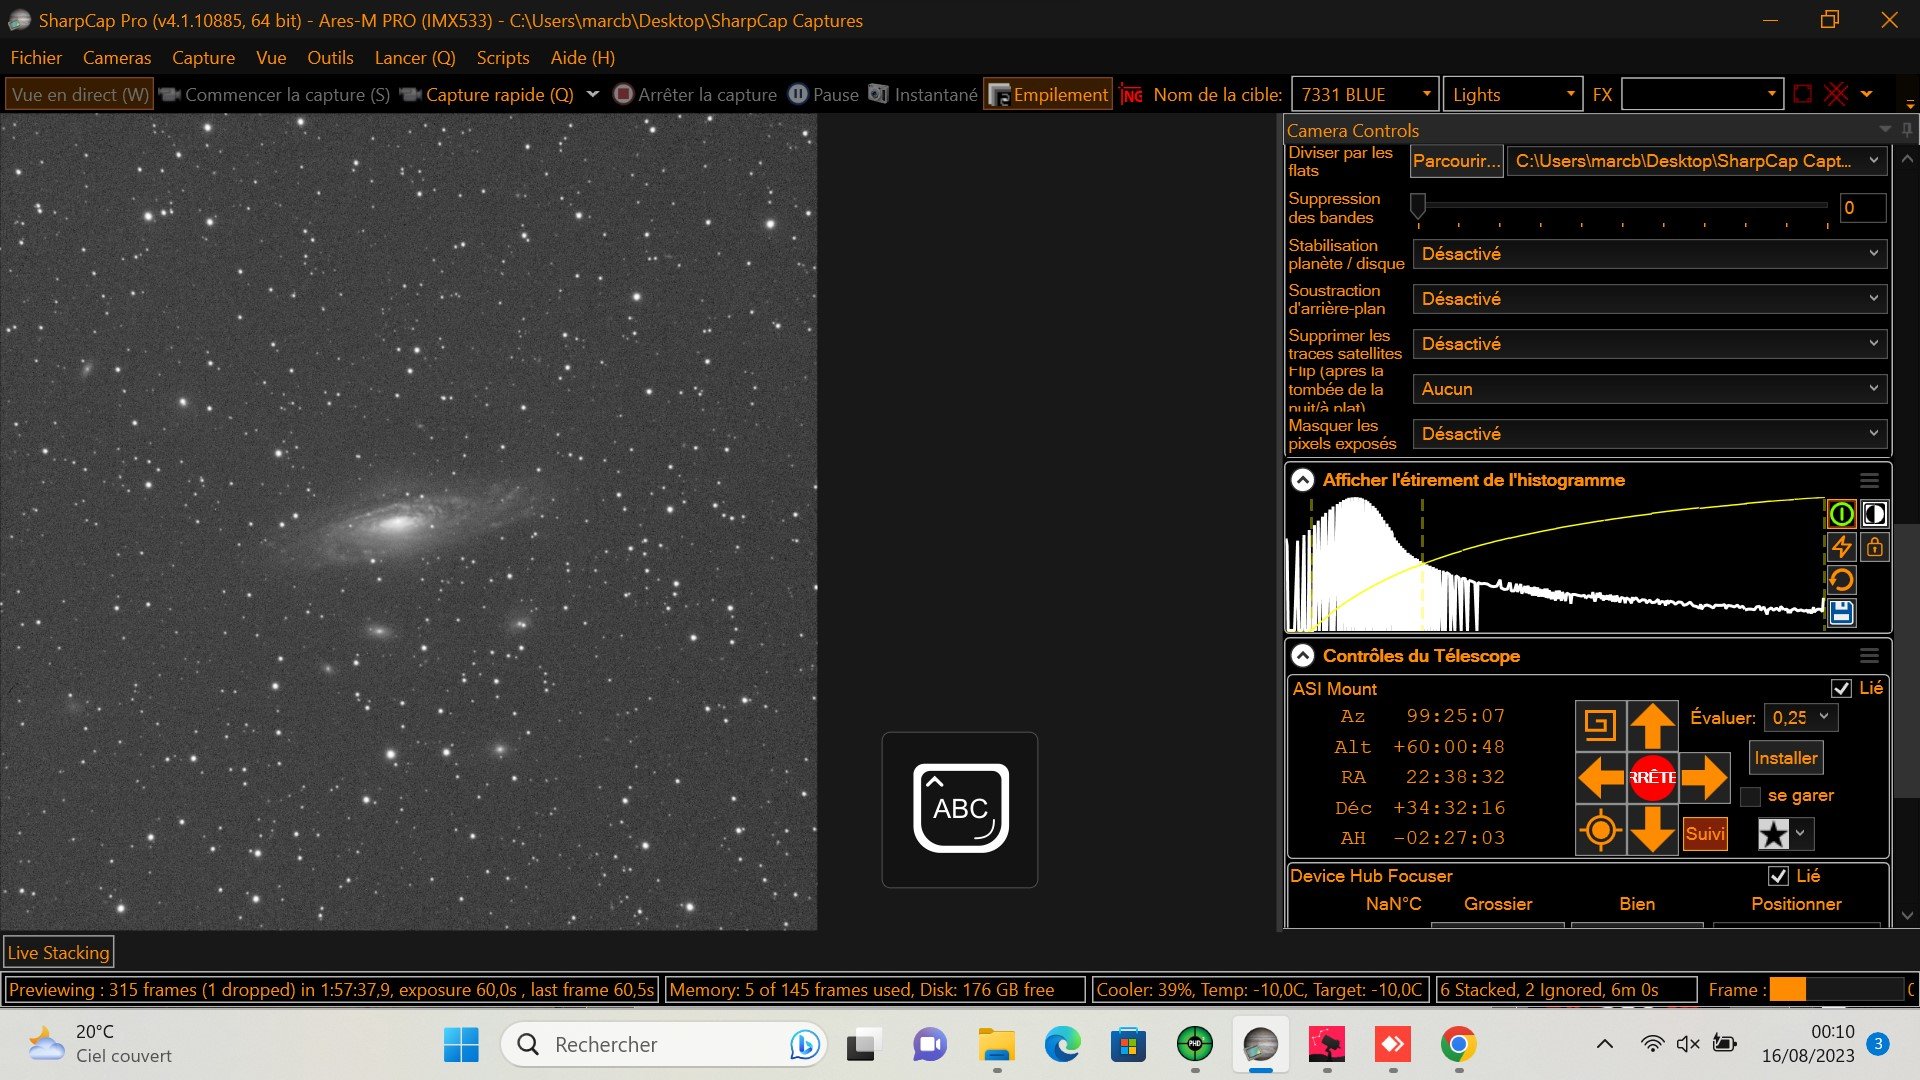Click the Parcourir... browse button
This screenshot has width=1920, height=1080.
(x=1456, y=161)
